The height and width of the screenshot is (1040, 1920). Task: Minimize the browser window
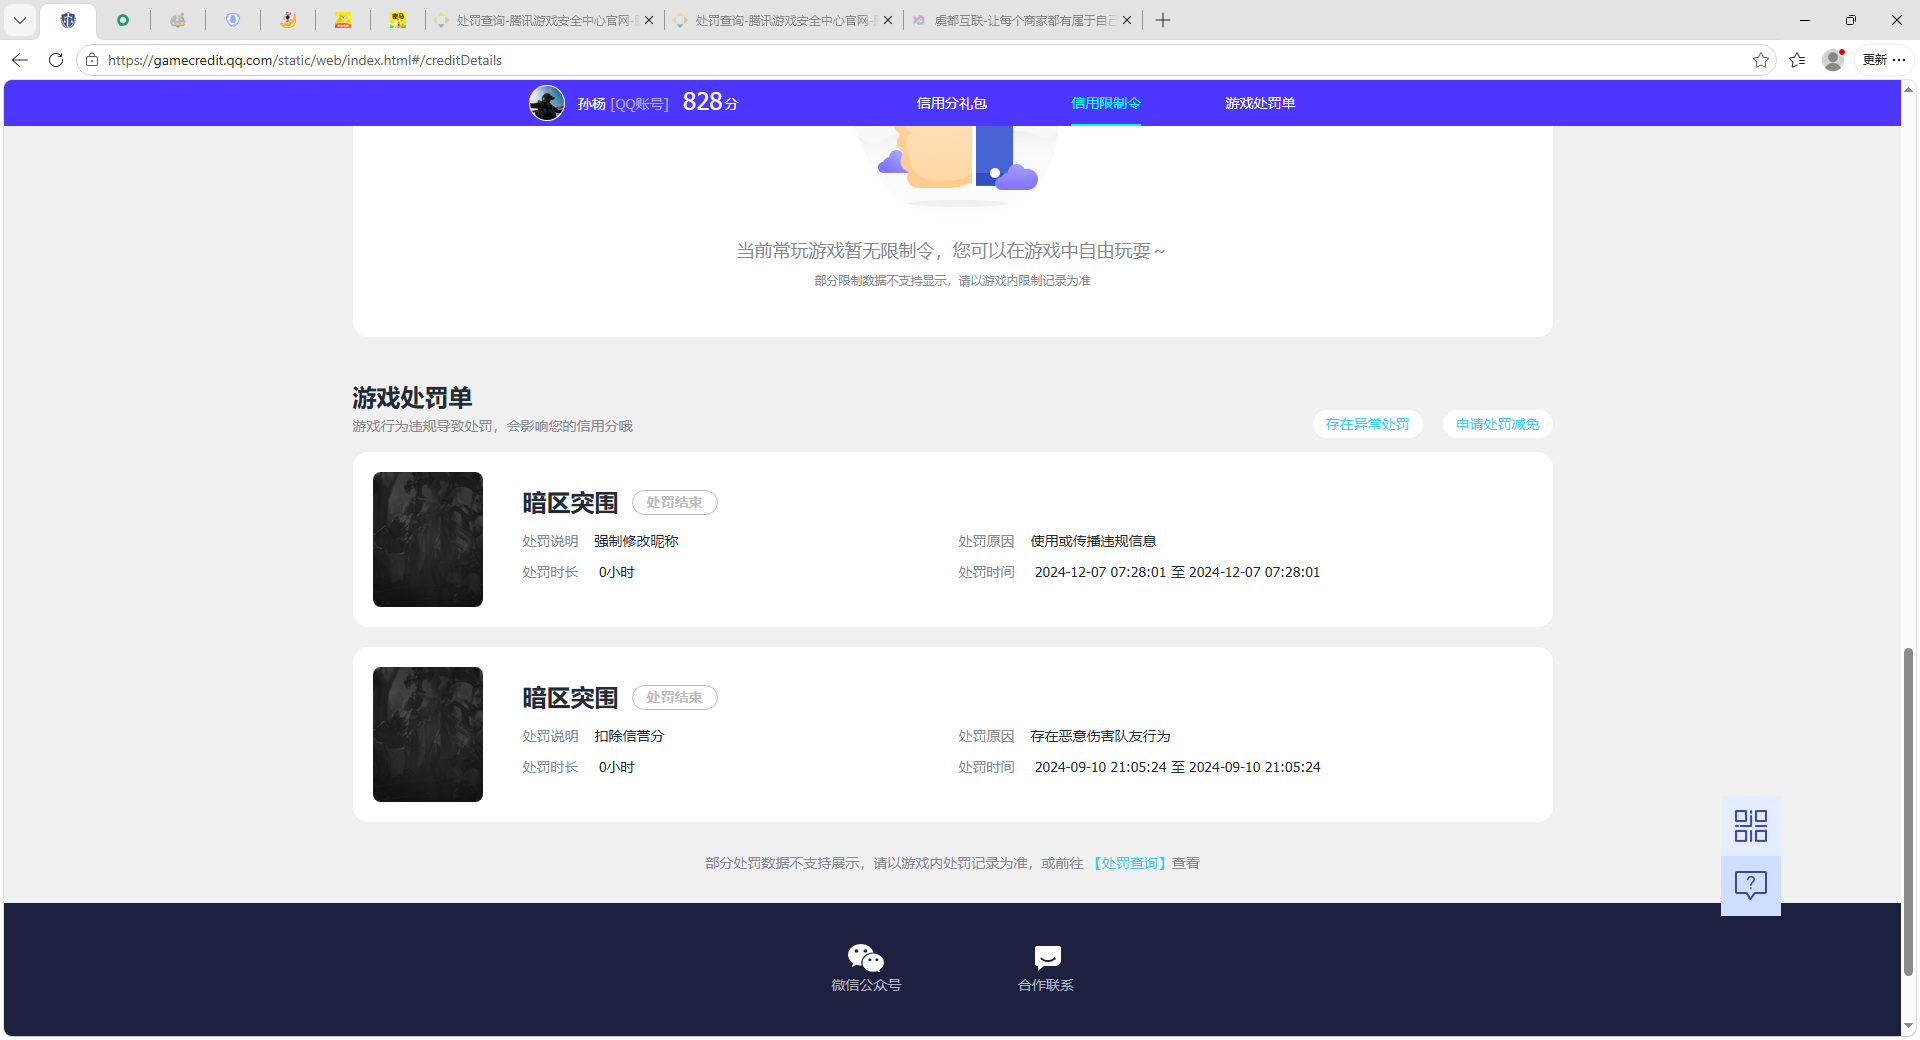tap(1805, 20)
